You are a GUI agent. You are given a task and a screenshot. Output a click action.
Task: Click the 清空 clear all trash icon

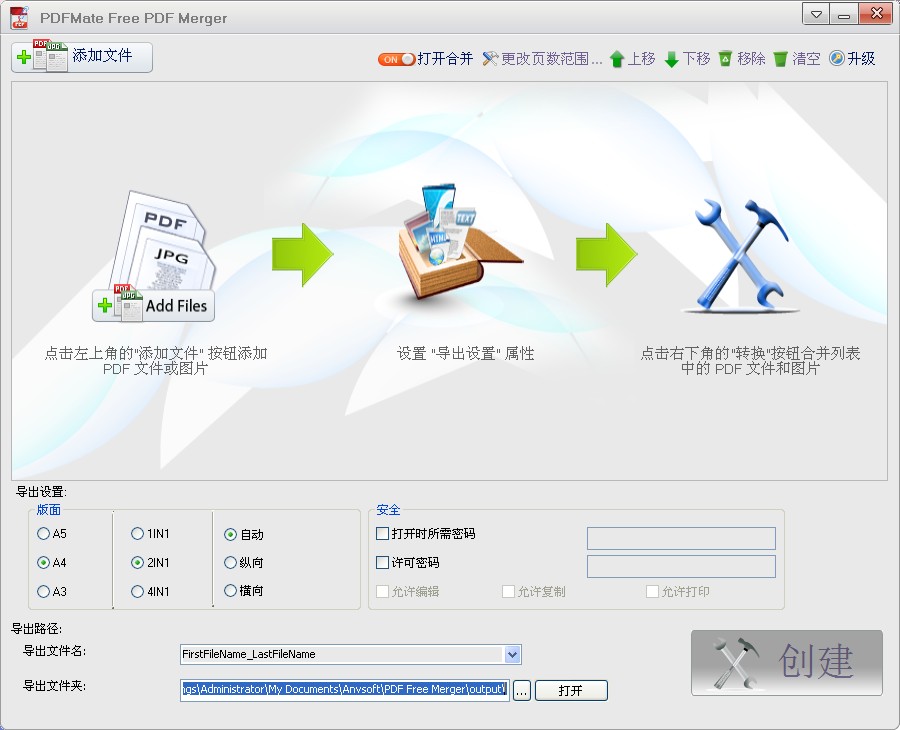(780, 59)
